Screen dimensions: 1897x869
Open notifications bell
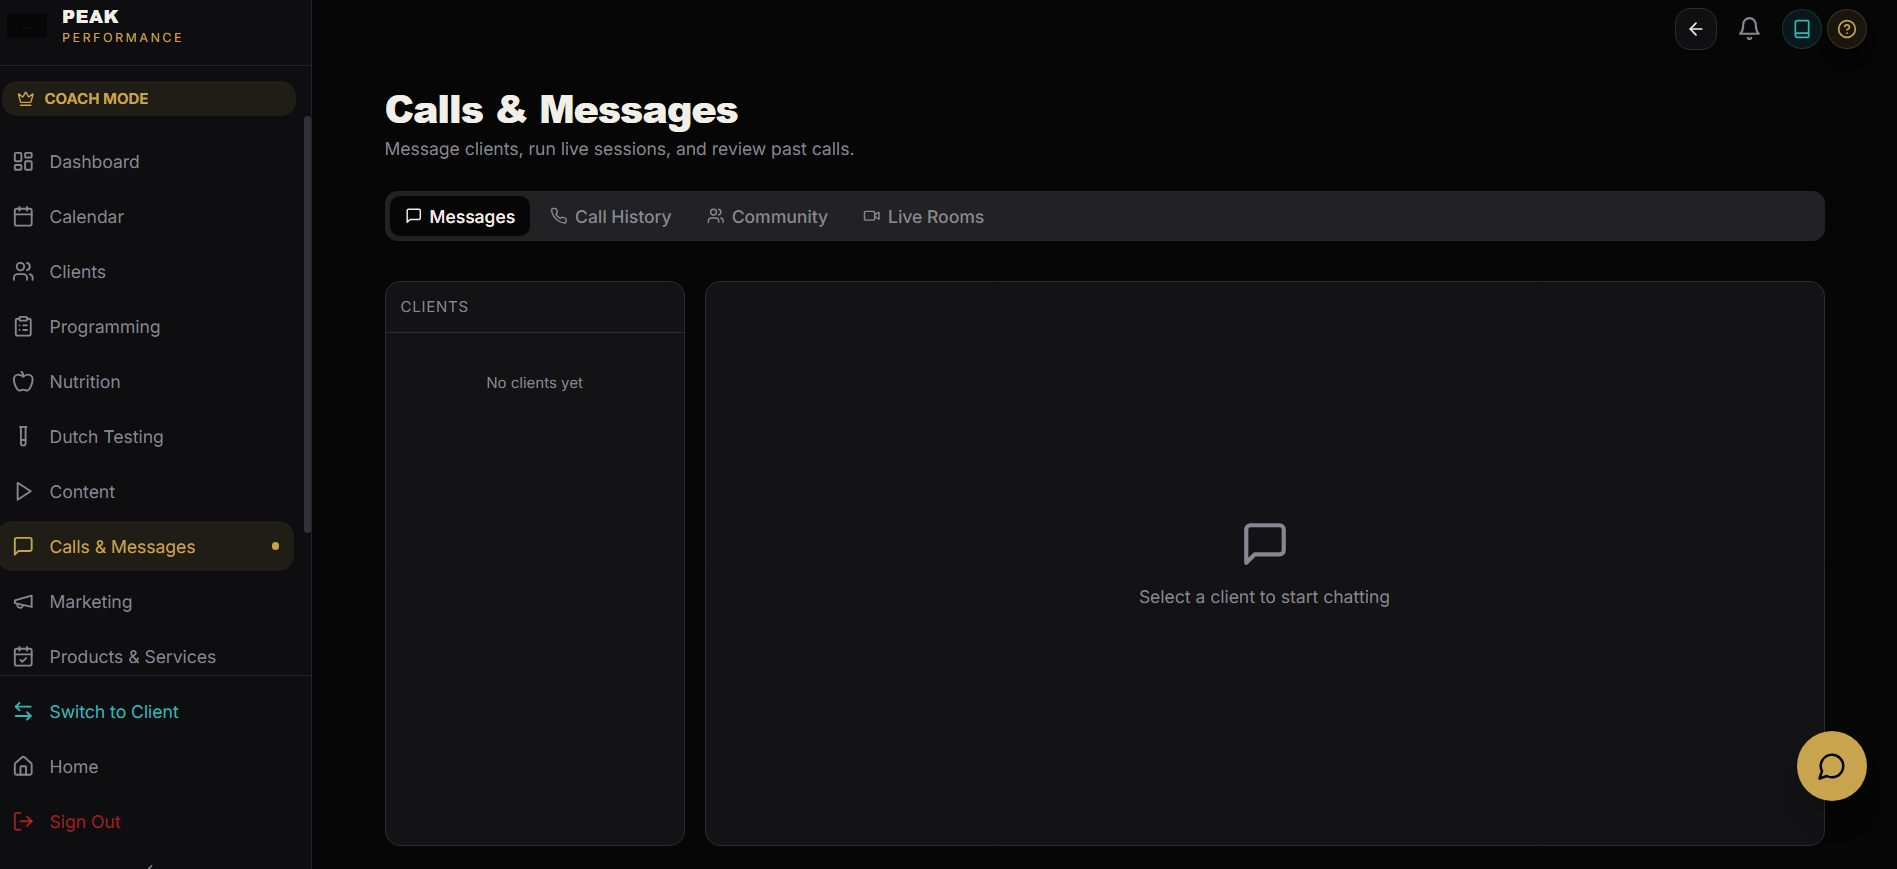click(x=1749, y=29)
